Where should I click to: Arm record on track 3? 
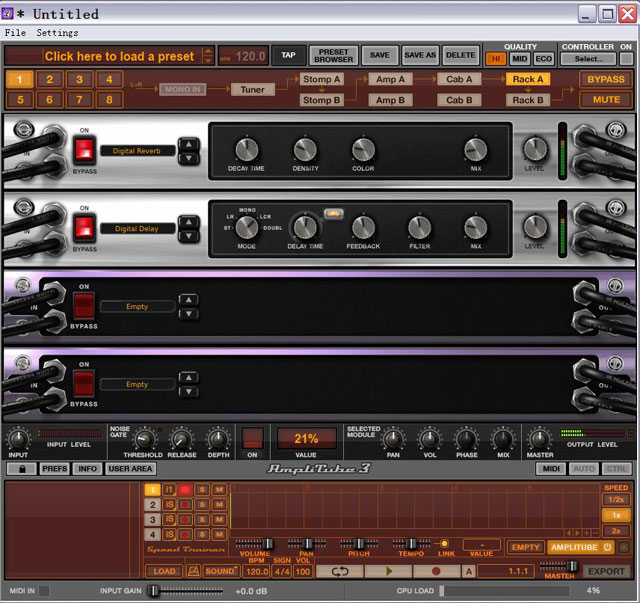[185, 519]
